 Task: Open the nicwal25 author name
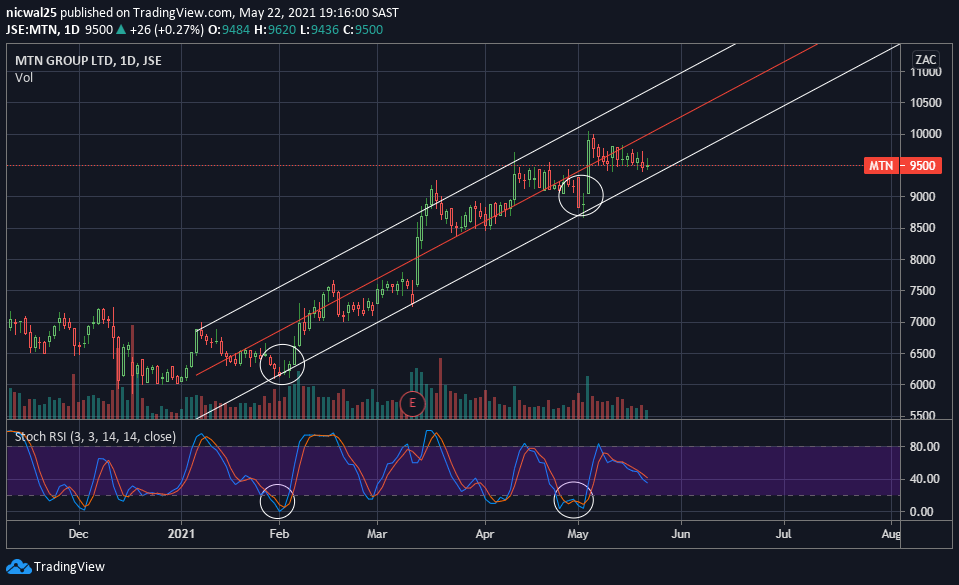point(32,12)
